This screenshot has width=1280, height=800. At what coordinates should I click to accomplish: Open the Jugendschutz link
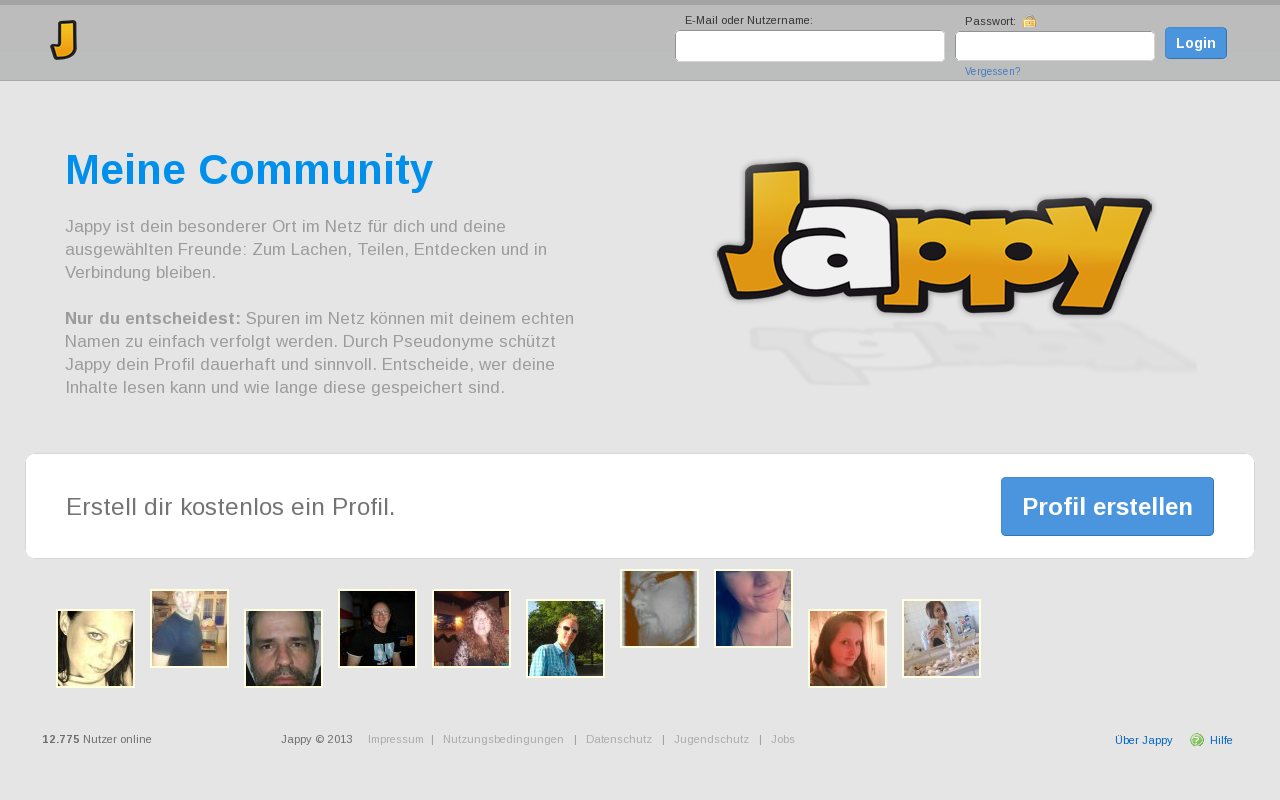712,740
